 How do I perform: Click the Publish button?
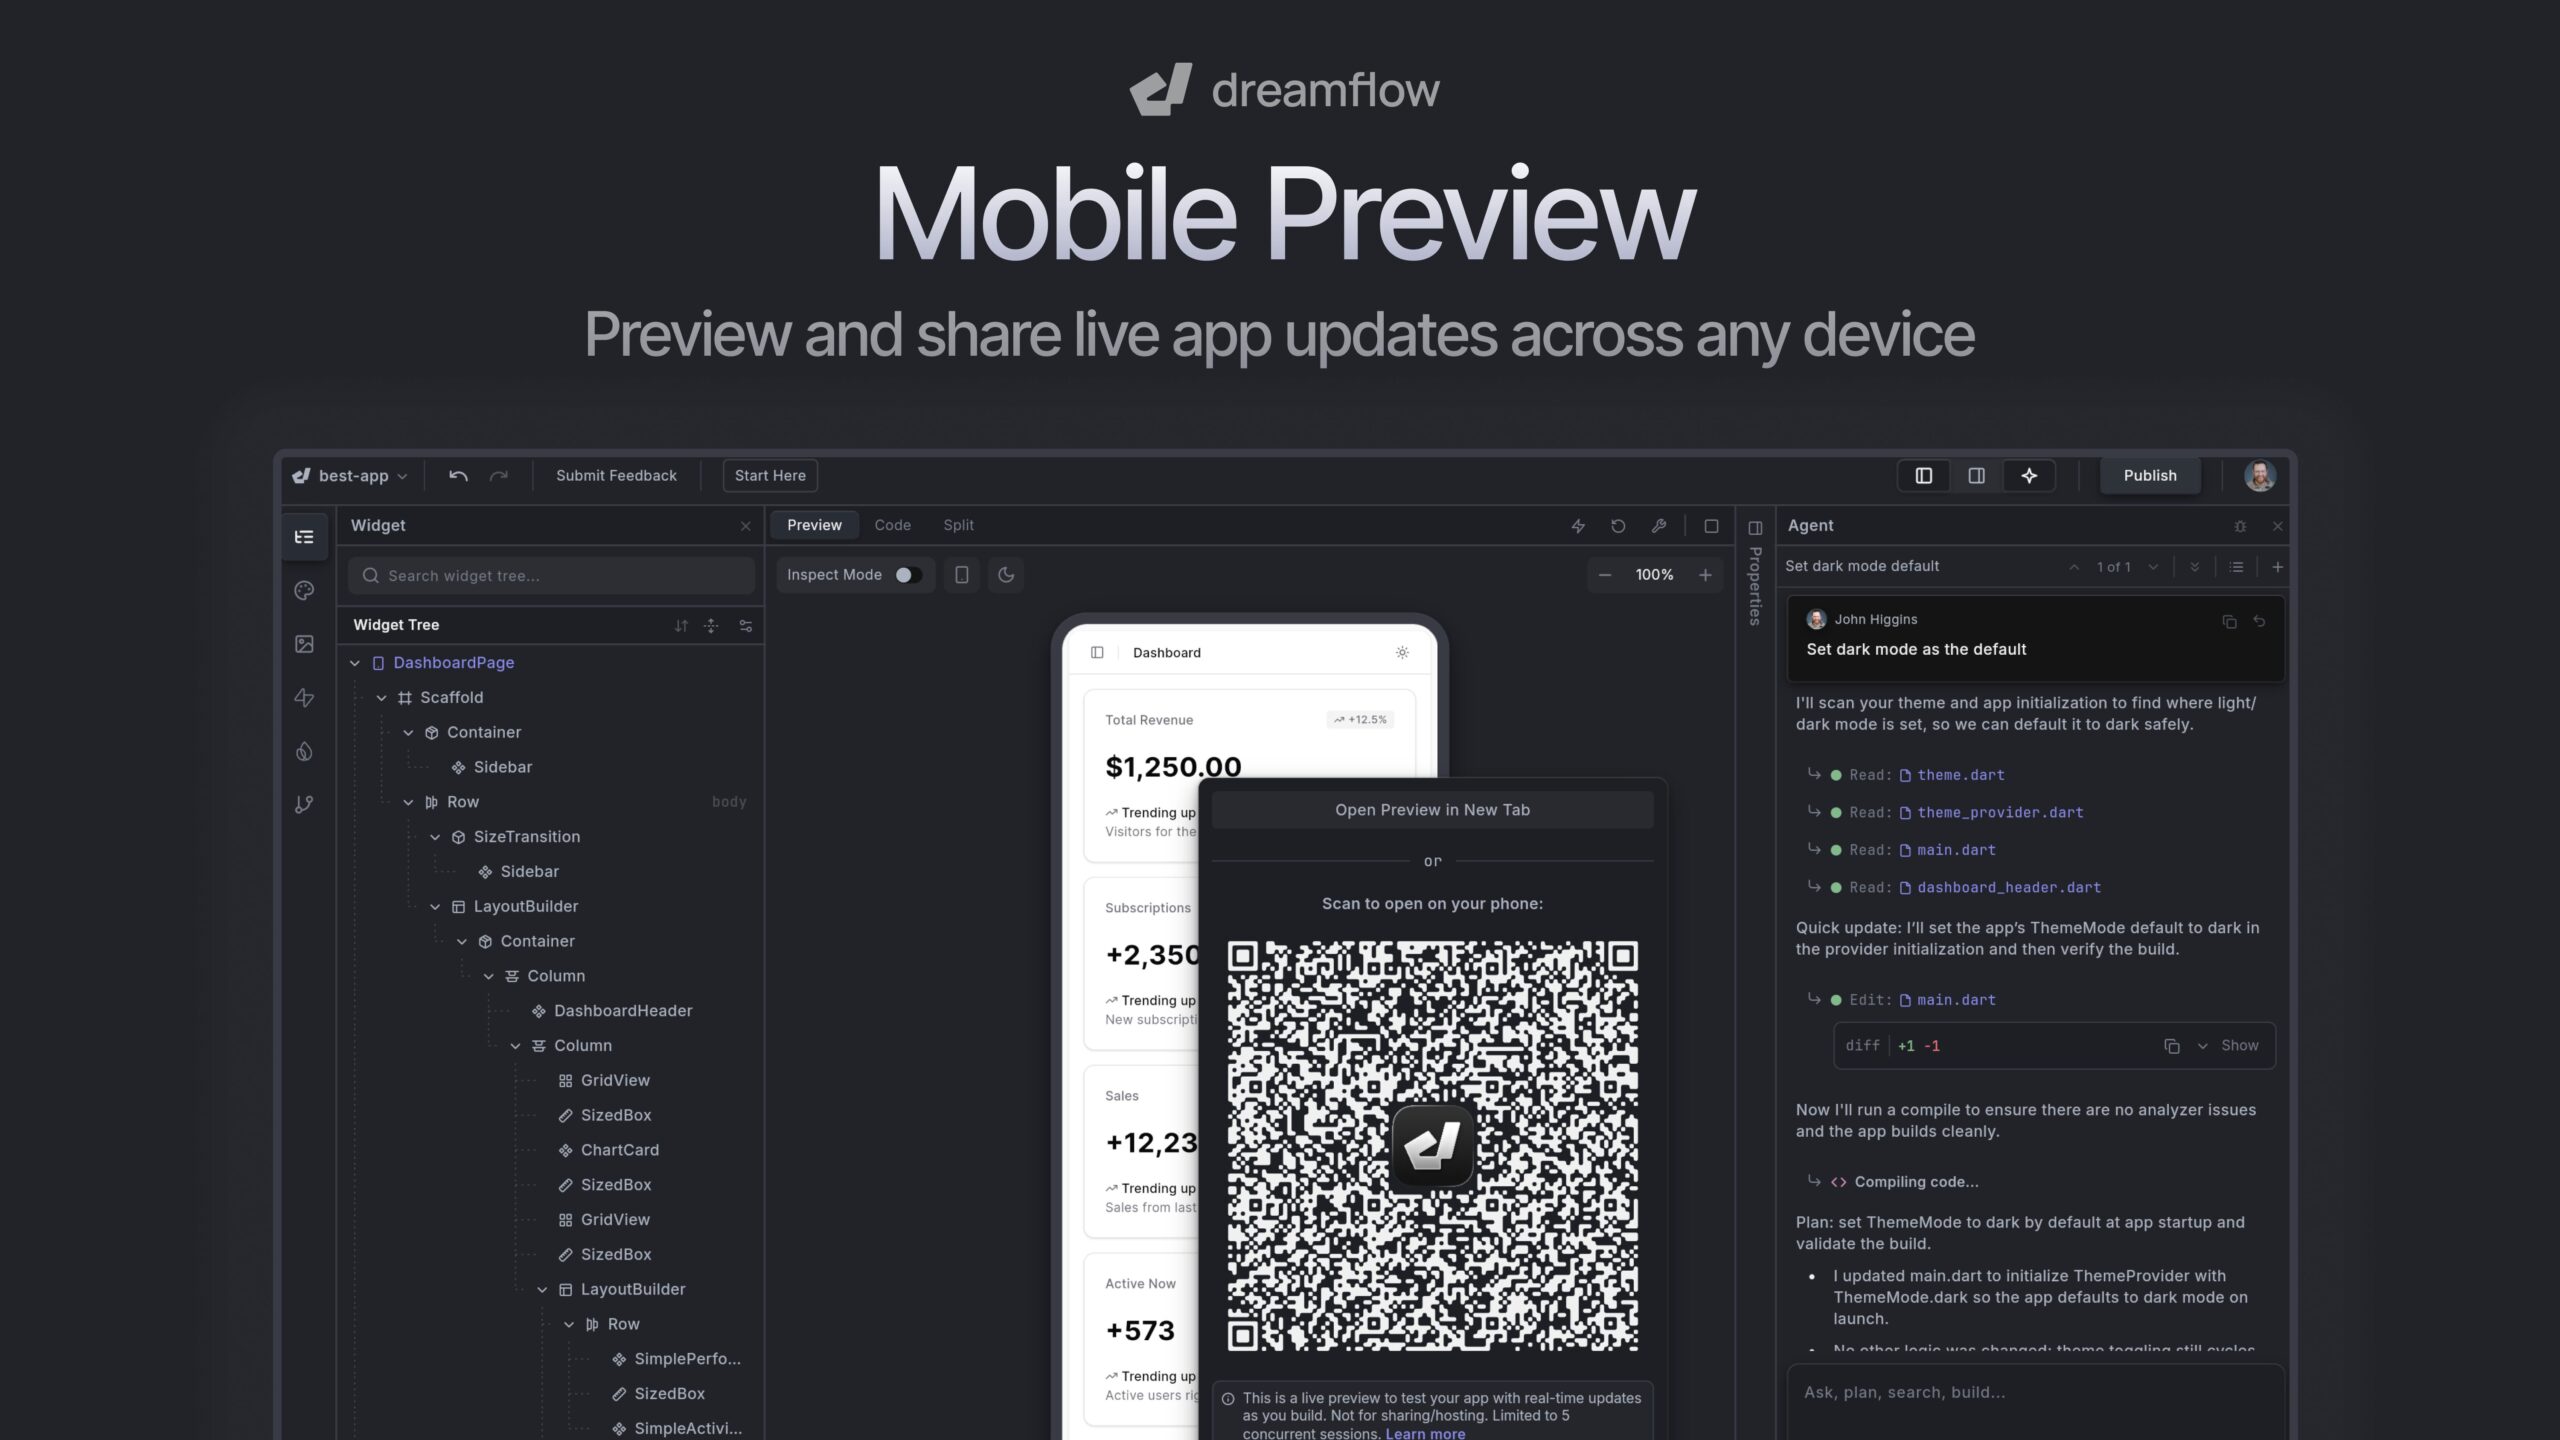2150,475
